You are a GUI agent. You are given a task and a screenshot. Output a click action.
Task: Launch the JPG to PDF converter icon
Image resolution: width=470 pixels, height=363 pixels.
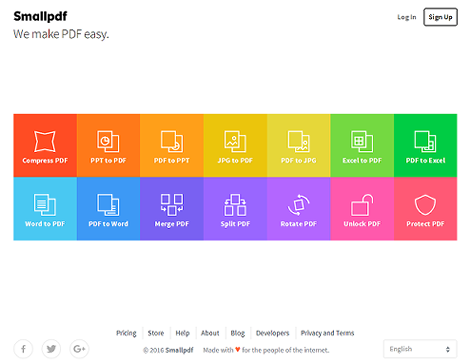[235, 141]
